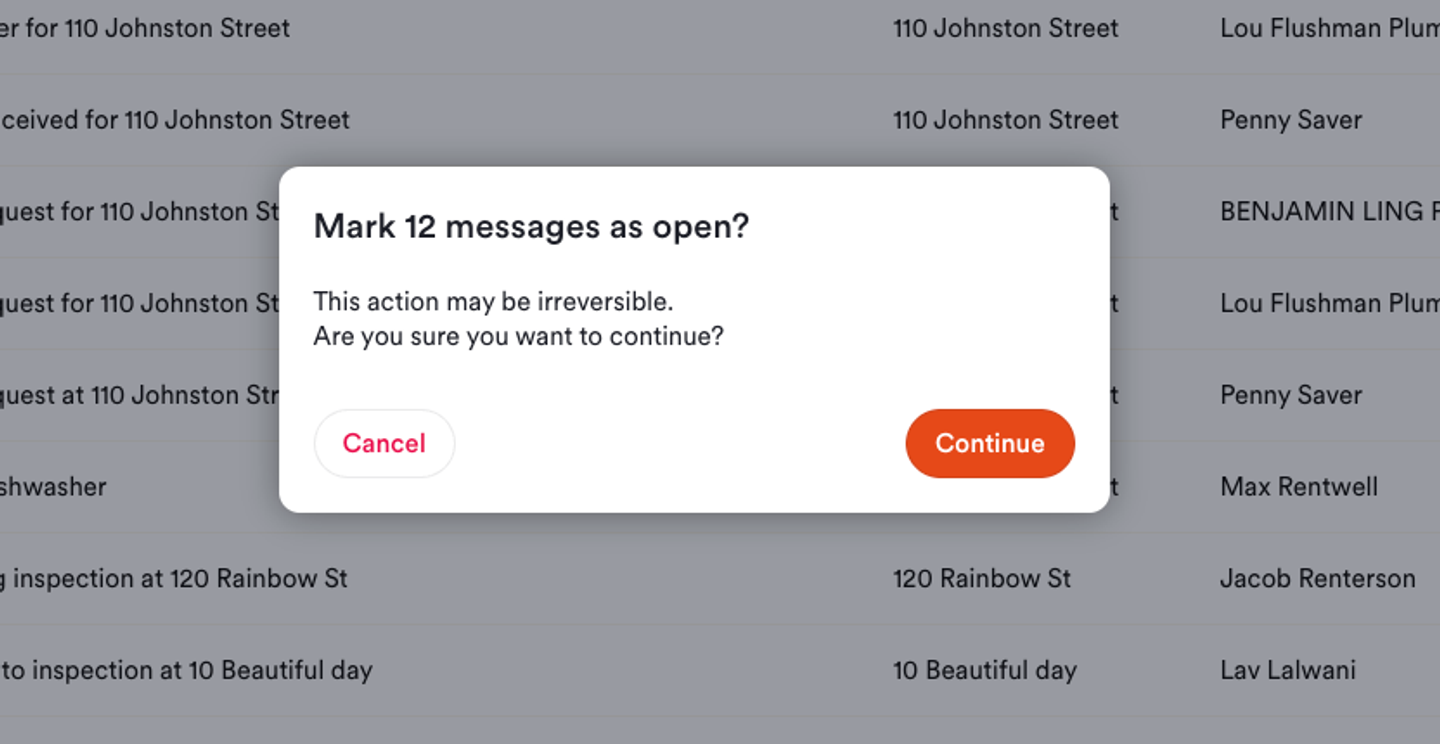Confirm with the orange Continue button
This screenshot has height=744, width=1440.
pyautogui.click(x=990, y=443)
